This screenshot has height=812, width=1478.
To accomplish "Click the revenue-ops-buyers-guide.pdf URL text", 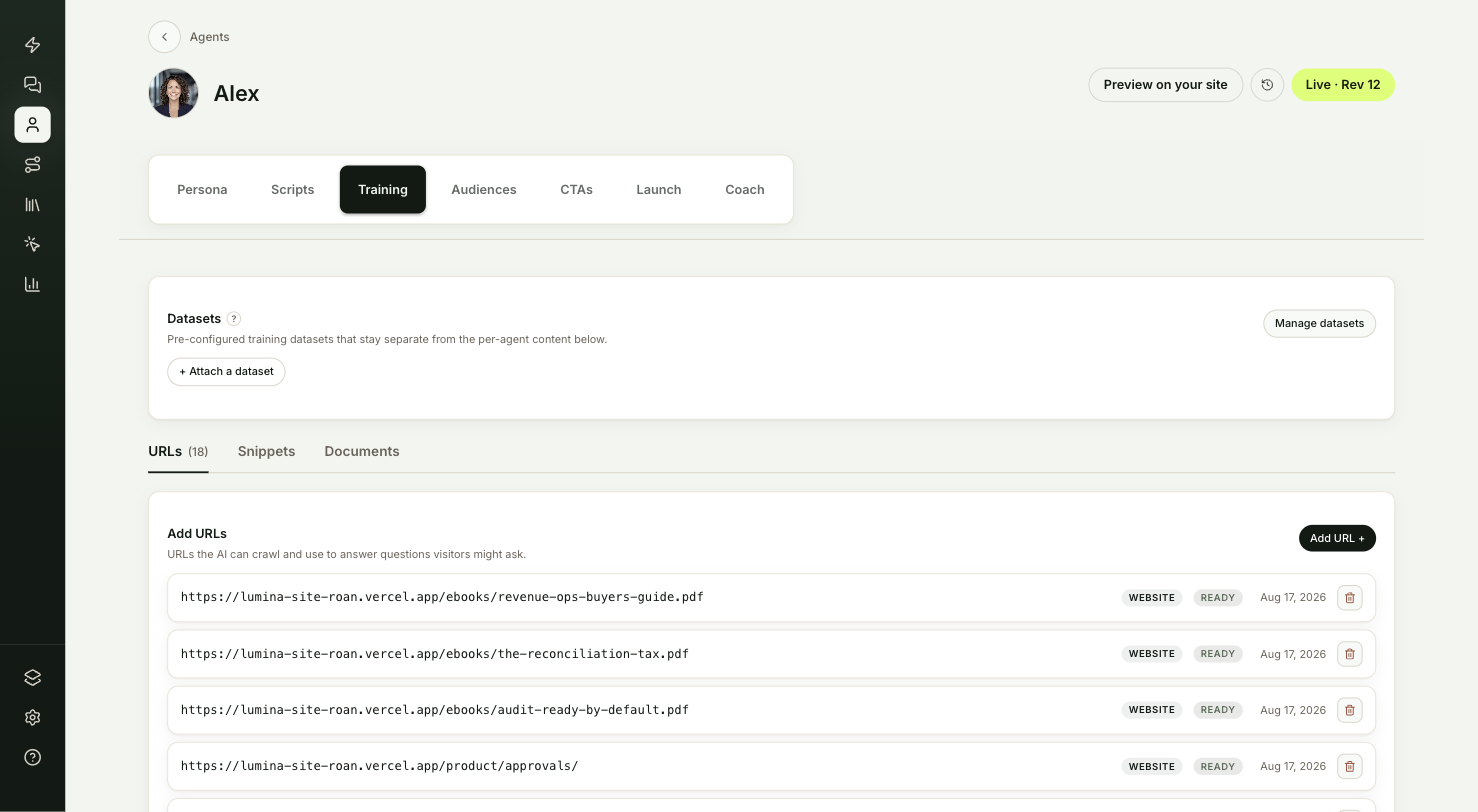I will tap(442, 597).
